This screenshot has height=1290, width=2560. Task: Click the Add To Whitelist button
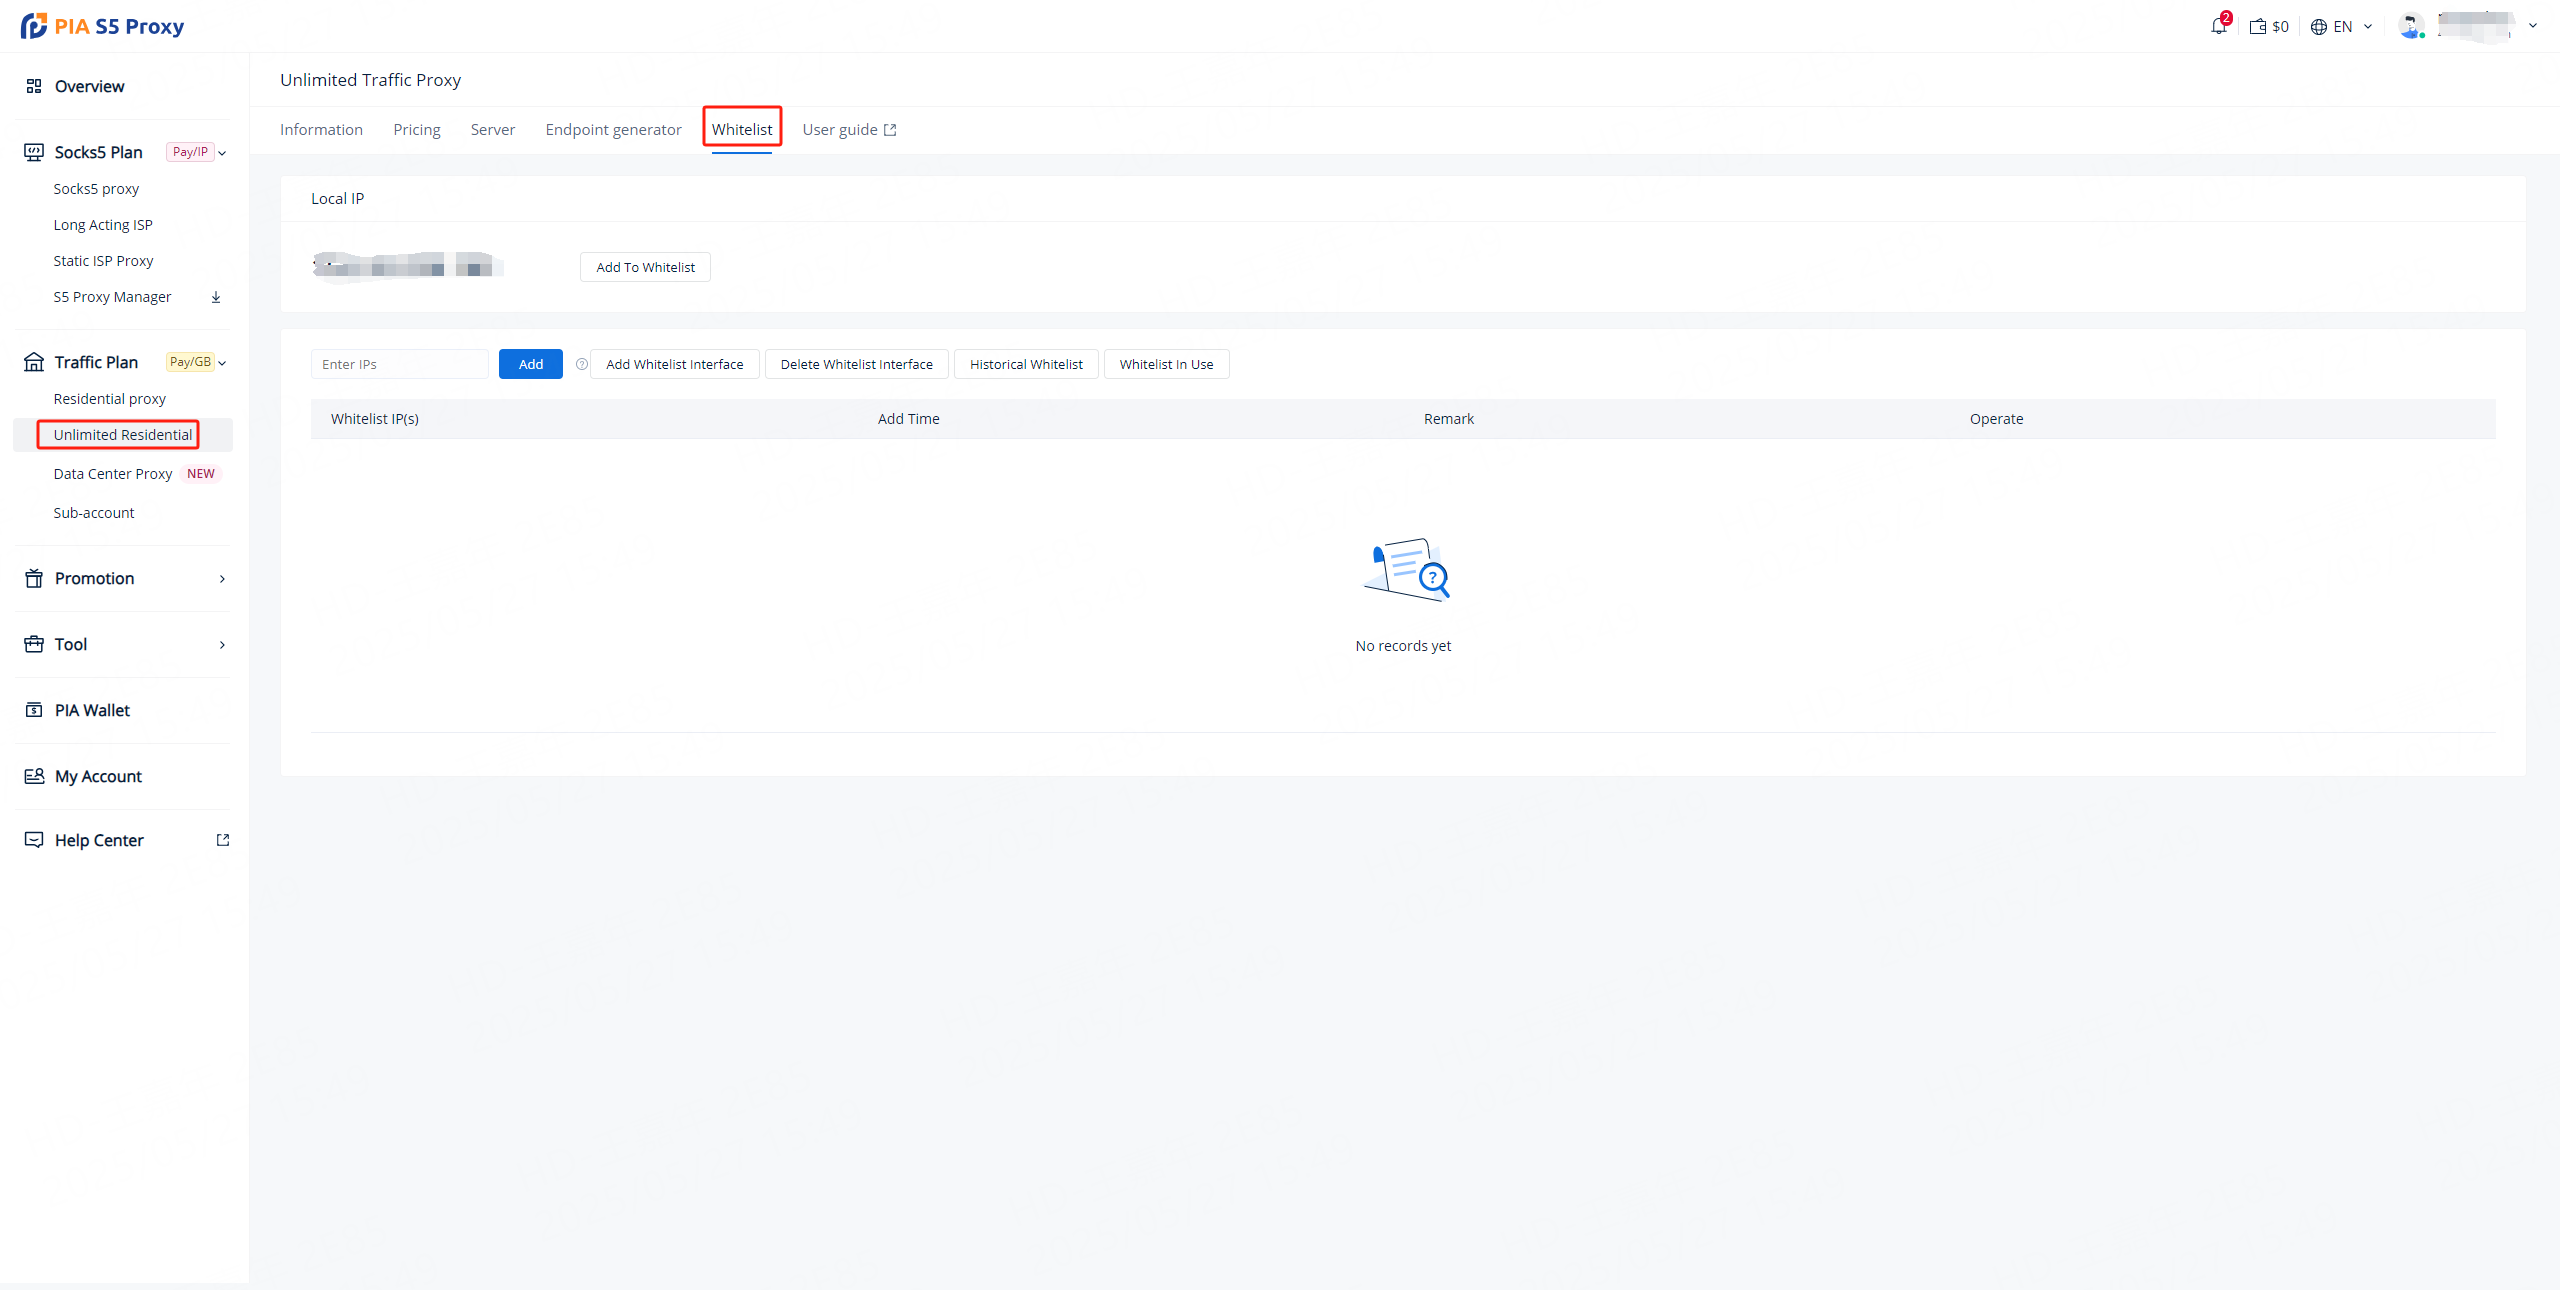click(645, 267)
